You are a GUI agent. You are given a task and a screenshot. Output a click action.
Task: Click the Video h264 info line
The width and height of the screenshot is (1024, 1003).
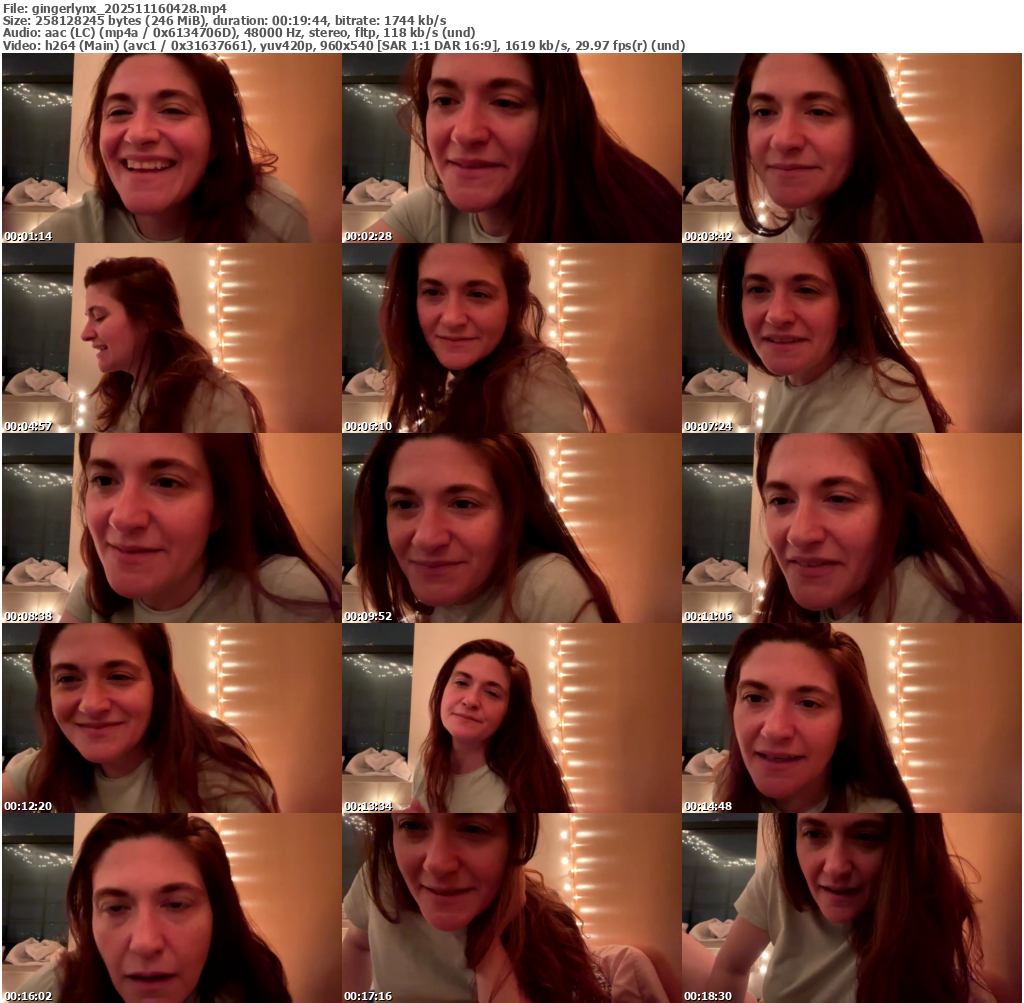coord(340,46)
